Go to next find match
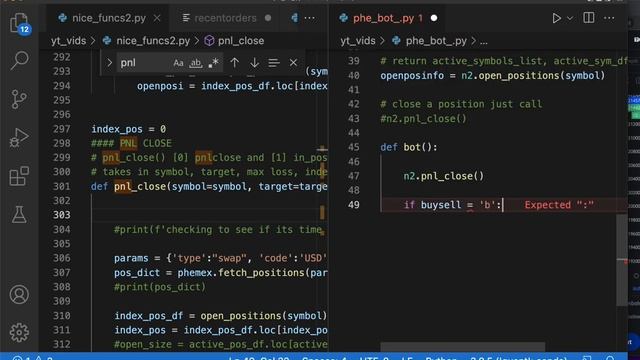This screenshot has height=360, width=640. pyautogui.click(x=254, y=63)
